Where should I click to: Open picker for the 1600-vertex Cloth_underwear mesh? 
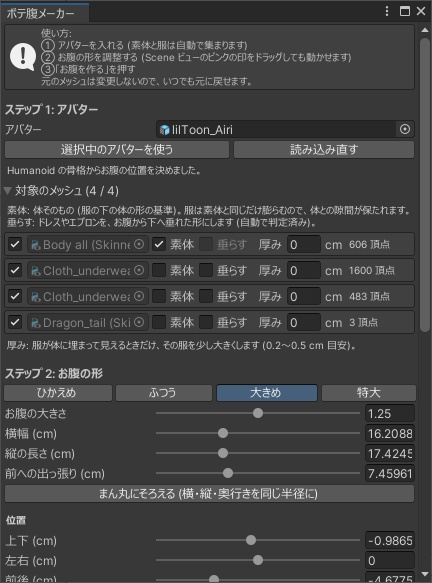coord(139,270)
